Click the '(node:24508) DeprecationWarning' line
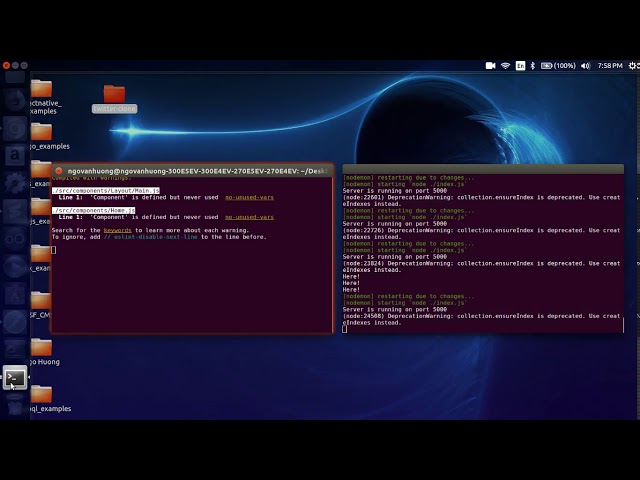The height and width of the screenshot is (480, 640). (481, 316)
